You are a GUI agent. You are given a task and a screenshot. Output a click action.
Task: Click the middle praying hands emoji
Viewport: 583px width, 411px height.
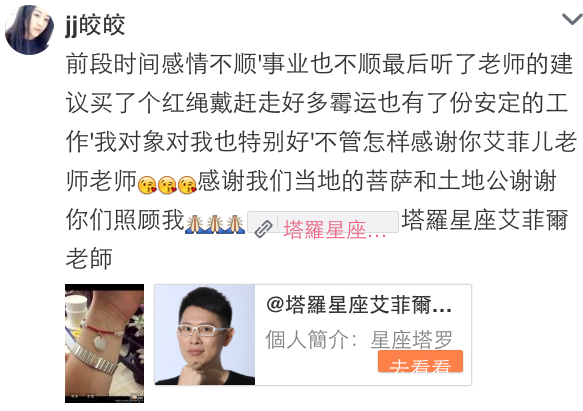tap(215, 224)
